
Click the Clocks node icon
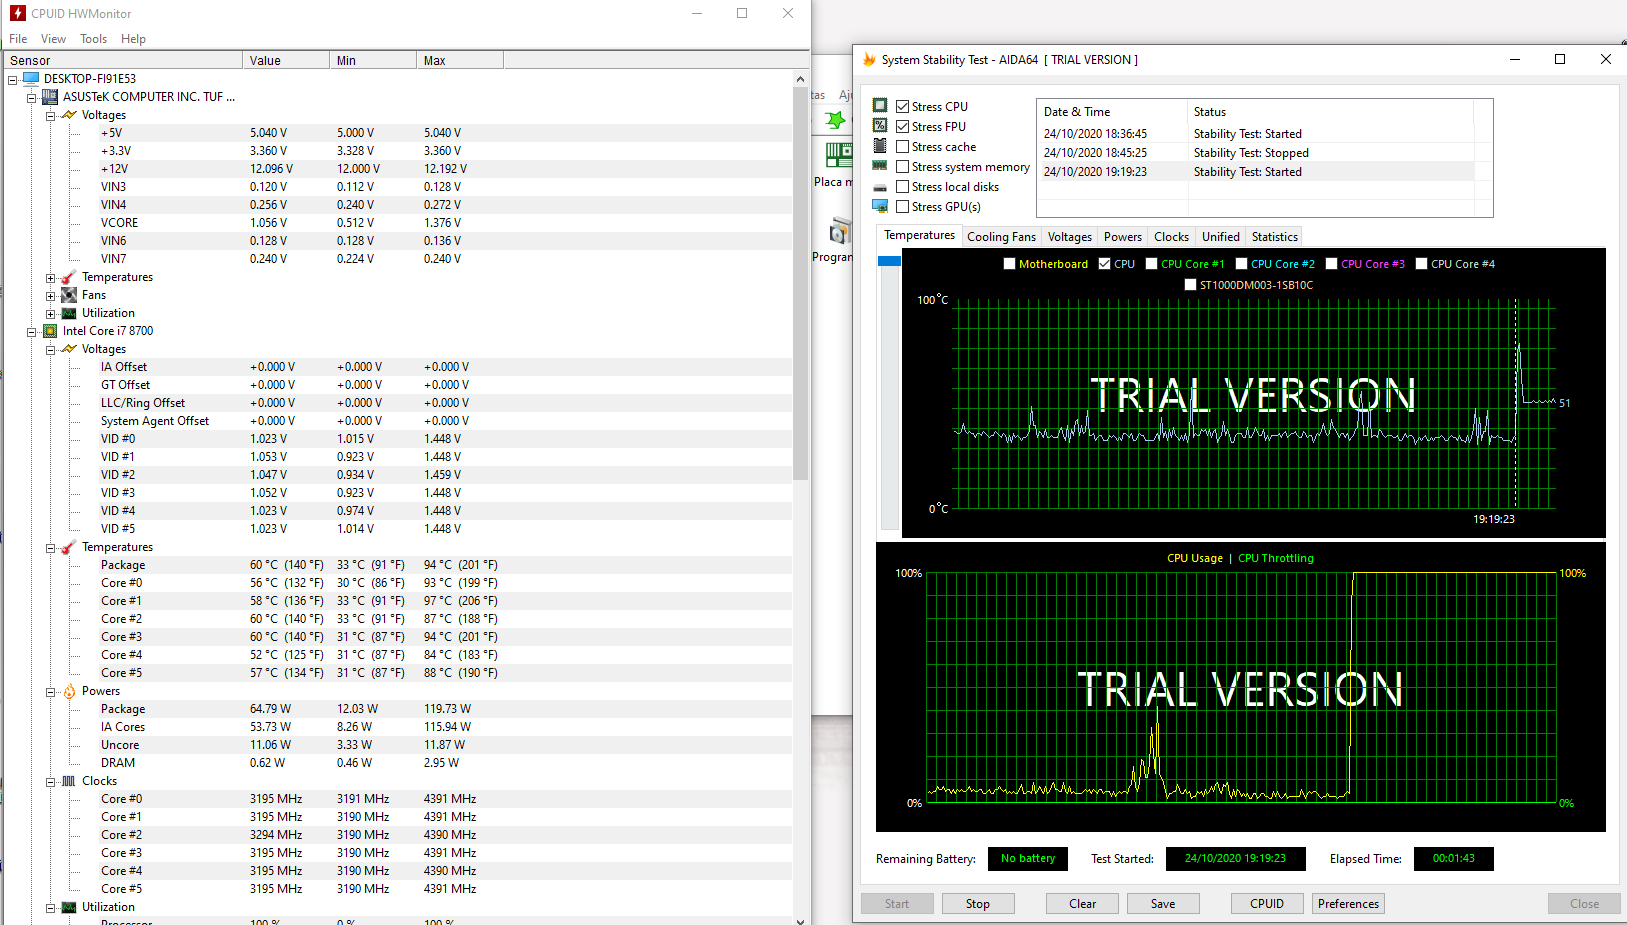[x=69, y=780]
